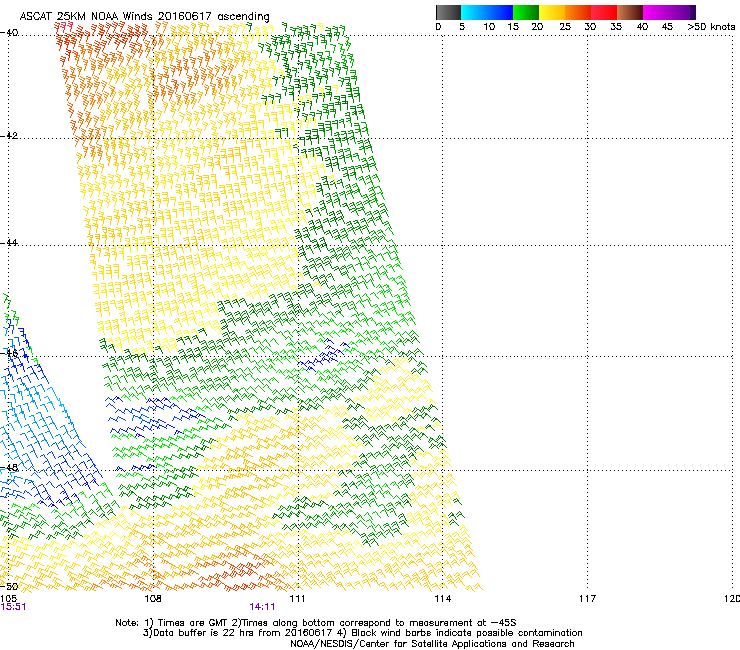Click the brown 35-40 knots legend swatch

tap(630, 12)
